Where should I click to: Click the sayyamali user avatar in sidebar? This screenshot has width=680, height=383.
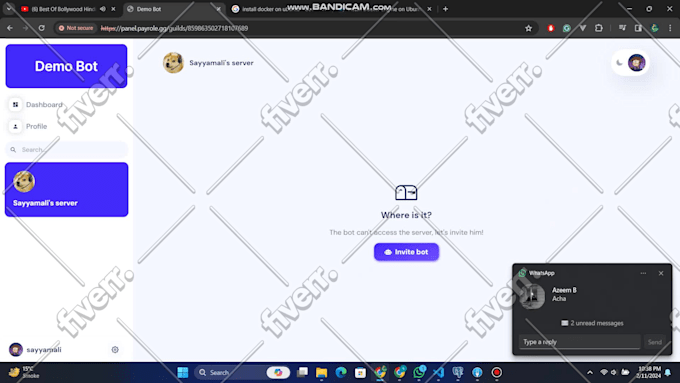pyautogui.click(x=16, y=350)
